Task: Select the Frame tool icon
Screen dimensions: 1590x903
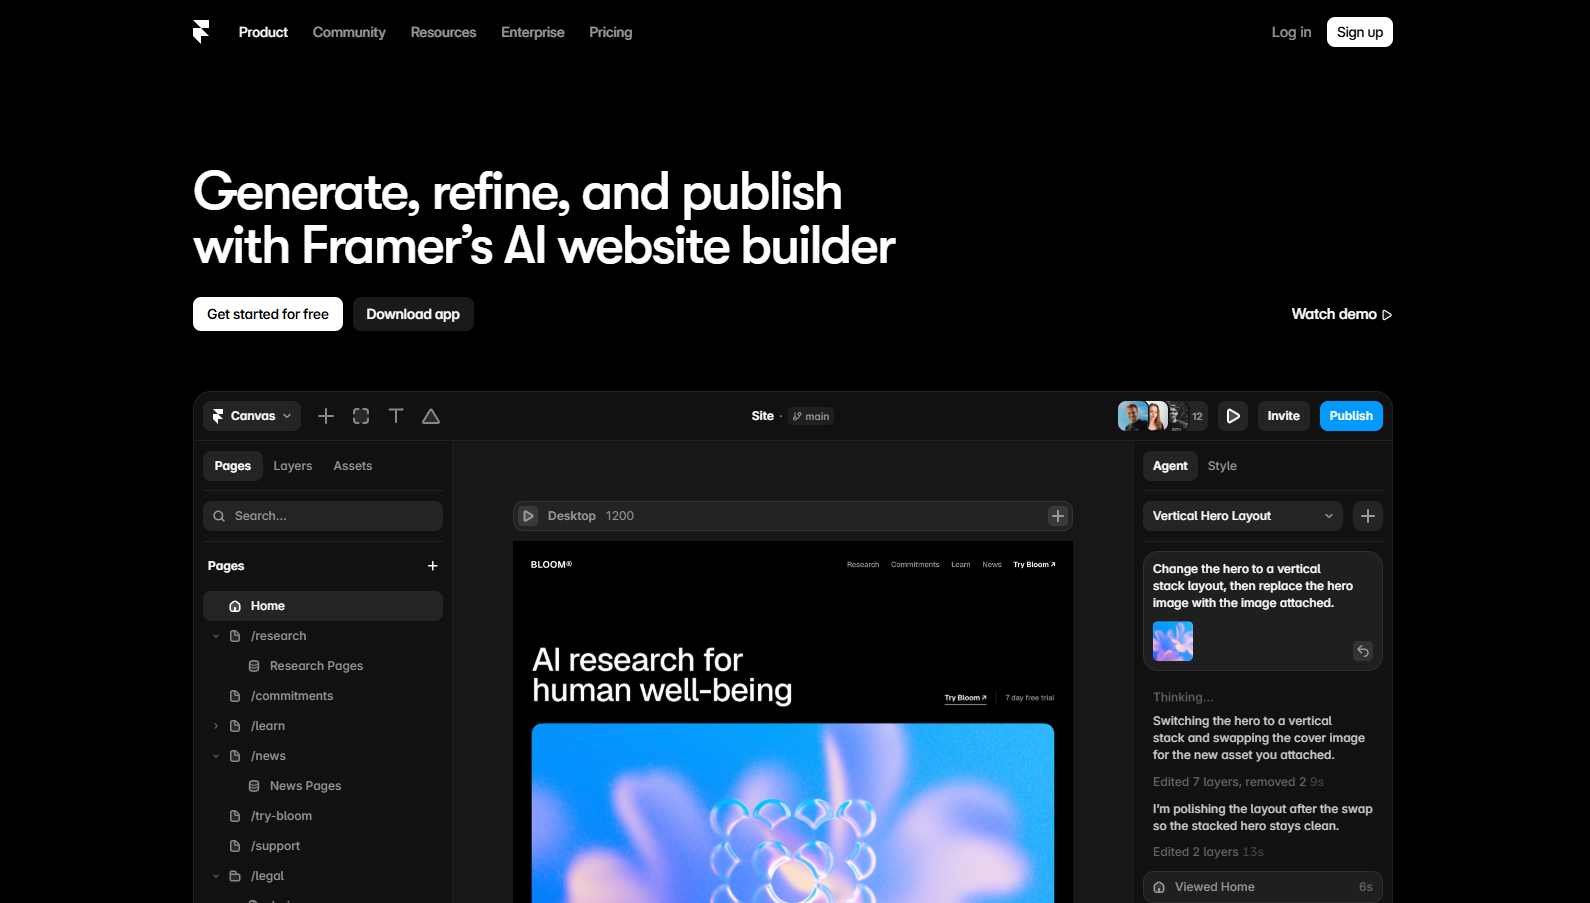Action: tap(361, 416)
